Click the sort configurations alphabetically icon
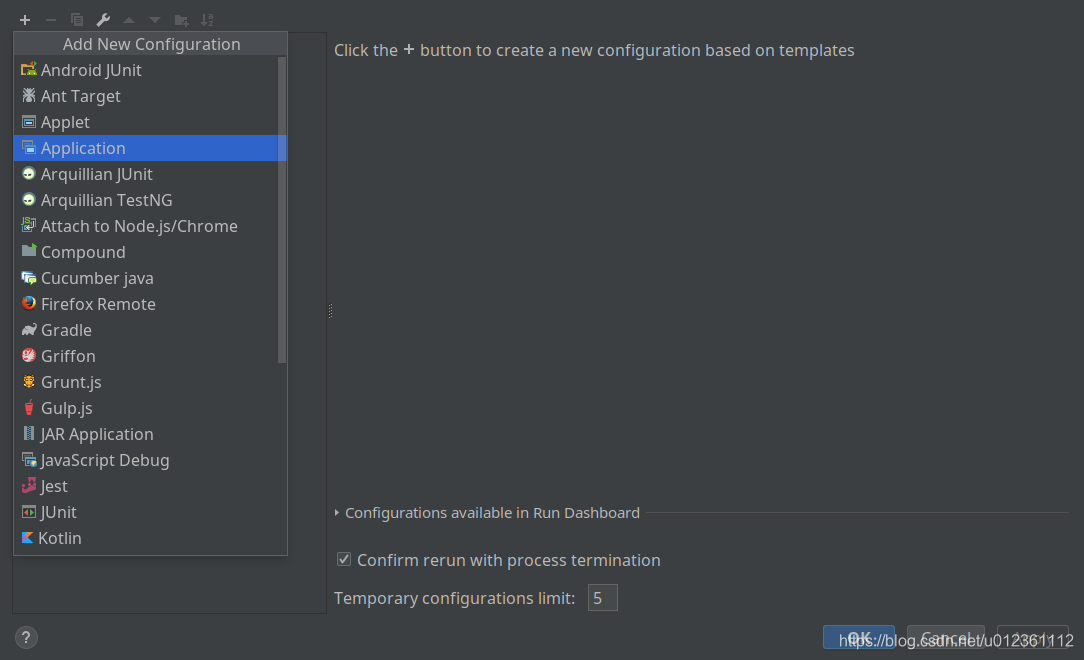The image size is (1084, 660). tap(207, 20)
